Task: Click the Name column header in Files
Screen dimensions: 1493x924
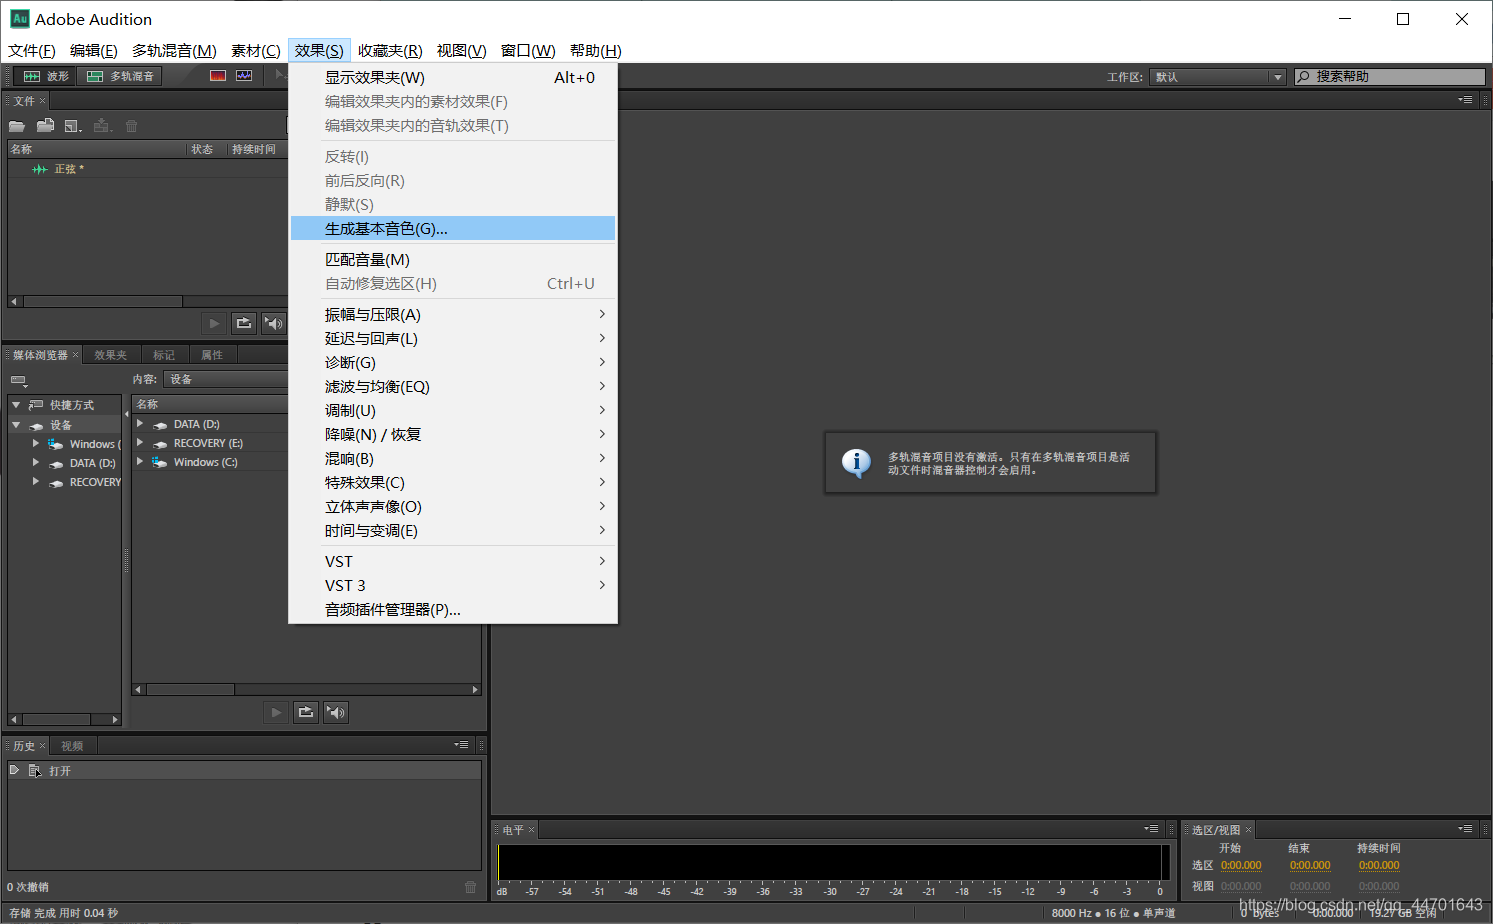Action: coord(97,149)
